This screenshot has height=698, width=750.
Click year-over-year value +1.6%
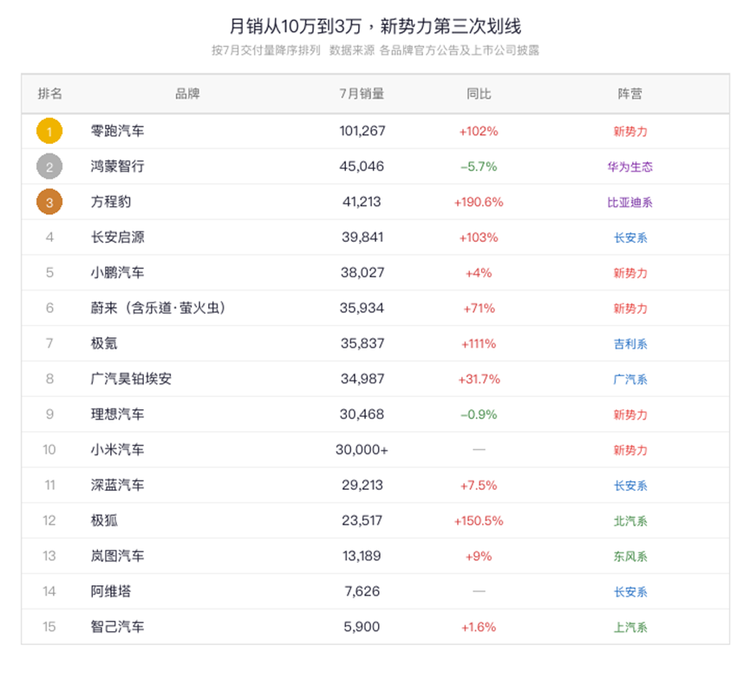click(x=479, y=627)
